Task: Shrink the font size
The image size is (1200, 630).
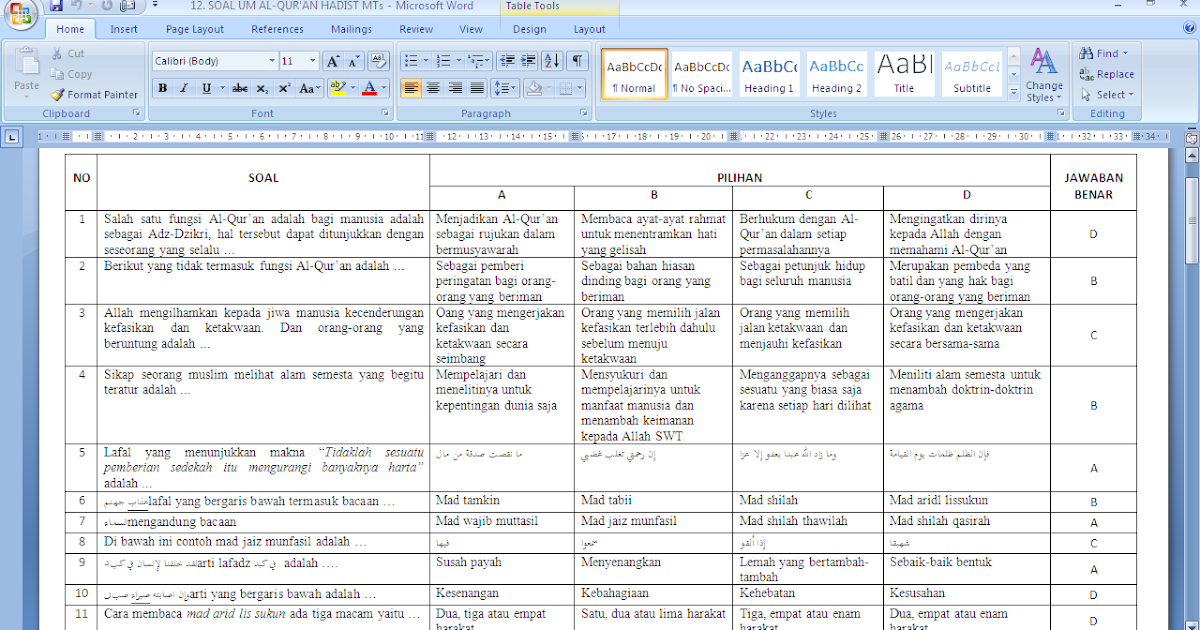Action: pyautogui.click(x=353, y=61)
